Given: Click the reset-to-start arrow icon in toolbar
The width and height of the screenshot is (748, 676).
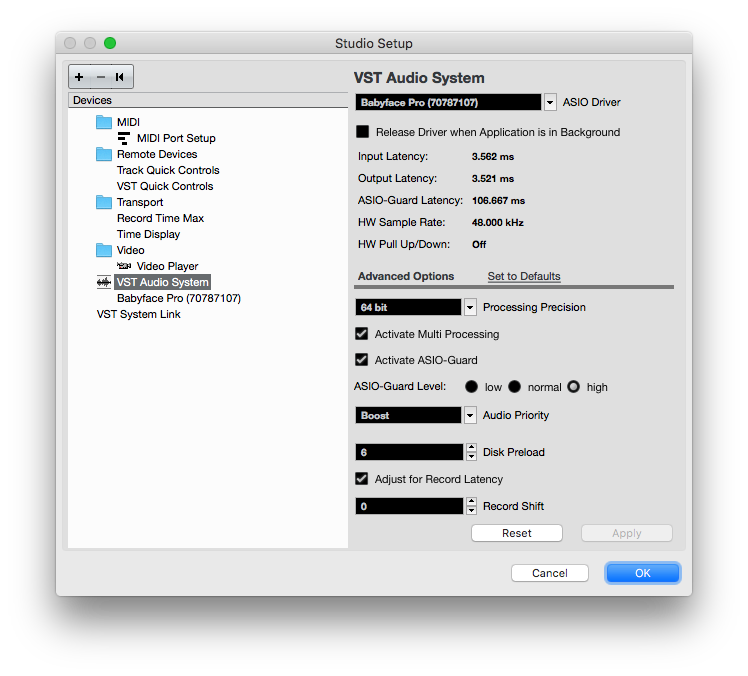Looking at the screenshot, I should (x=120, y=77).
